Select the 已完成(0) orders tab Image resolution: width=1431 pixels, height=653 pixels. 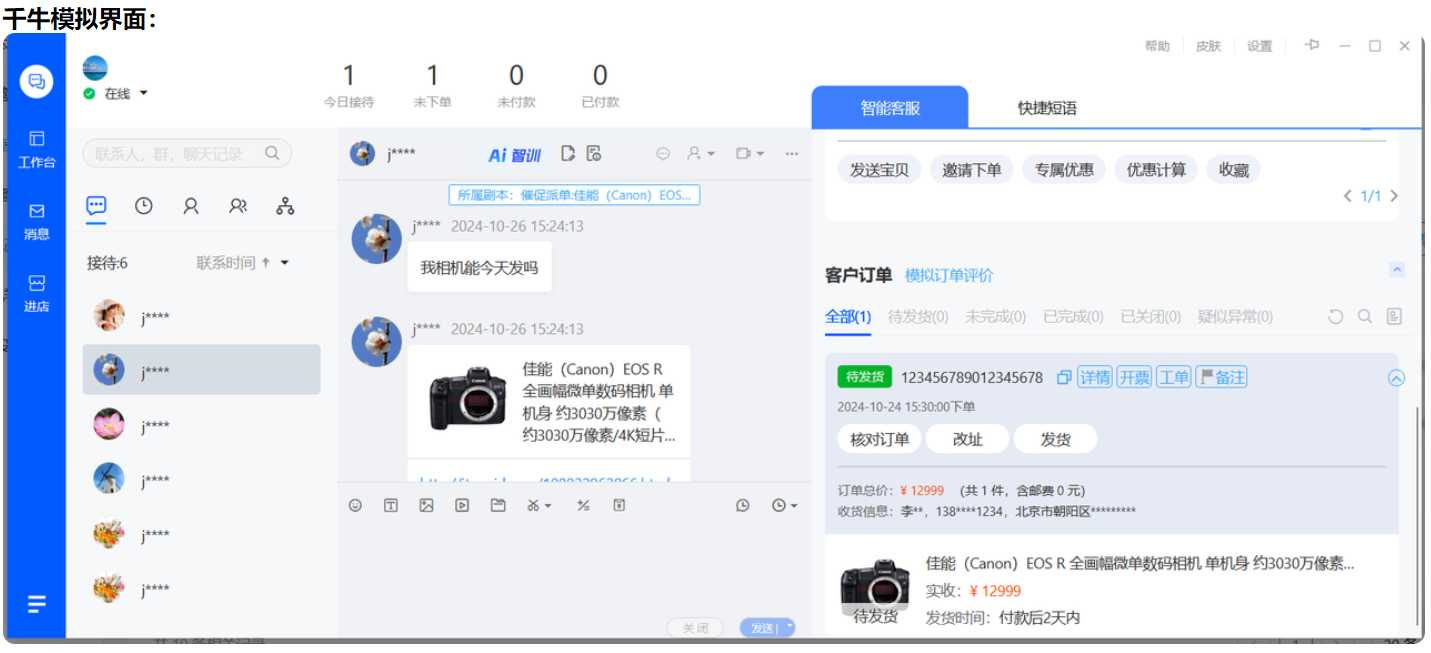[1073, 316]
